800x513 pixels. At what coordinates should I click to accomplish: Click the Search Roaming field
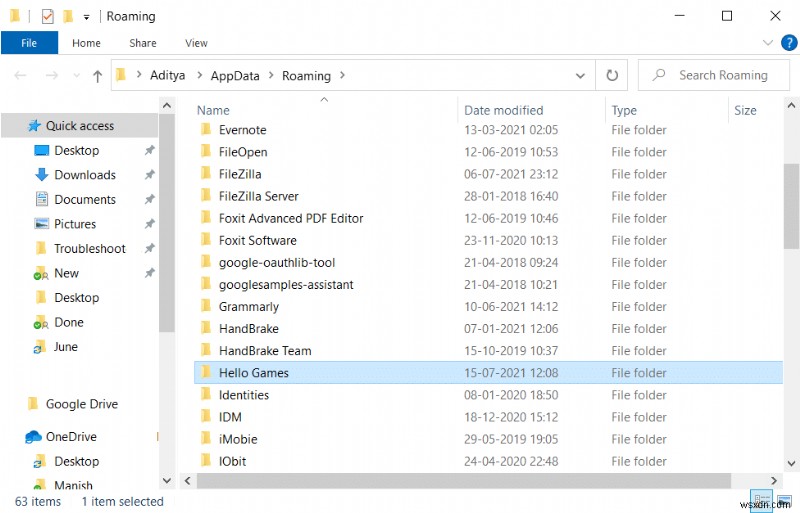point(714,76)
